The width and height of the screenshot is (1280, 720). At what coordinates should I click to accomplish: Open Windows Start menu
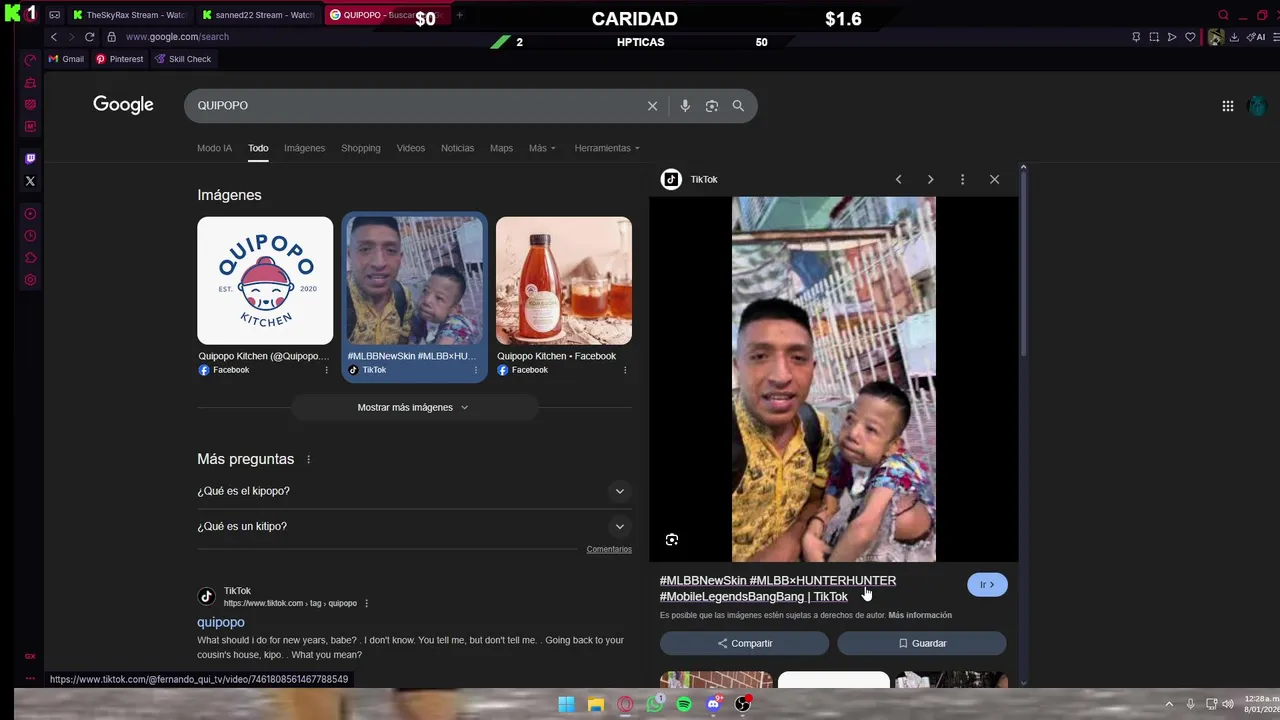tap(566, 704)
